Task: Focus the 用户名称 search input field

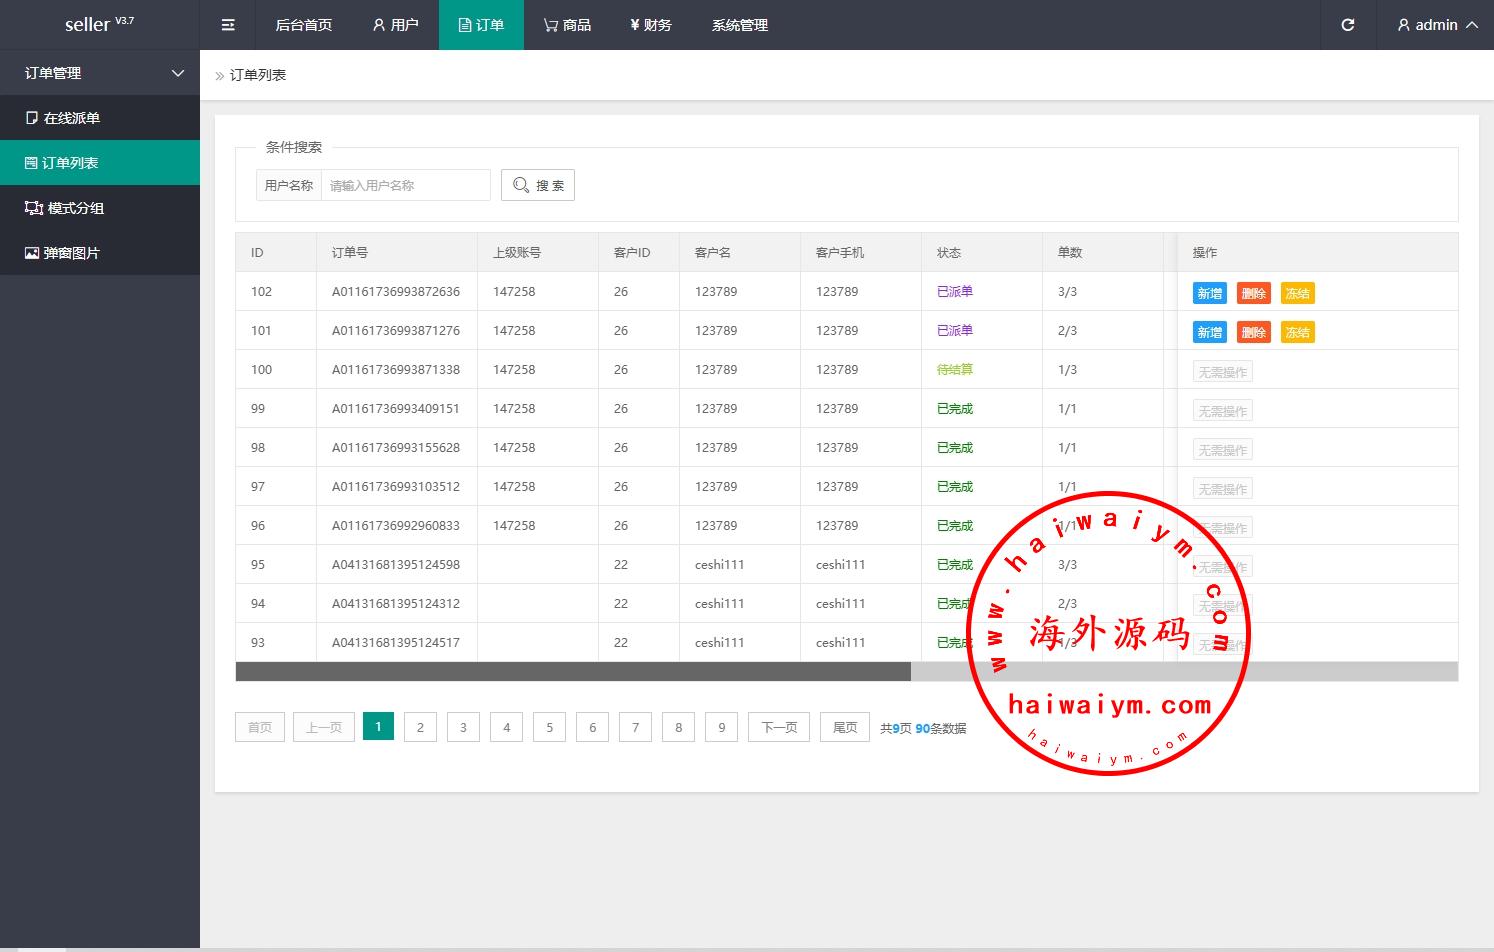Action: coord(405,185)
